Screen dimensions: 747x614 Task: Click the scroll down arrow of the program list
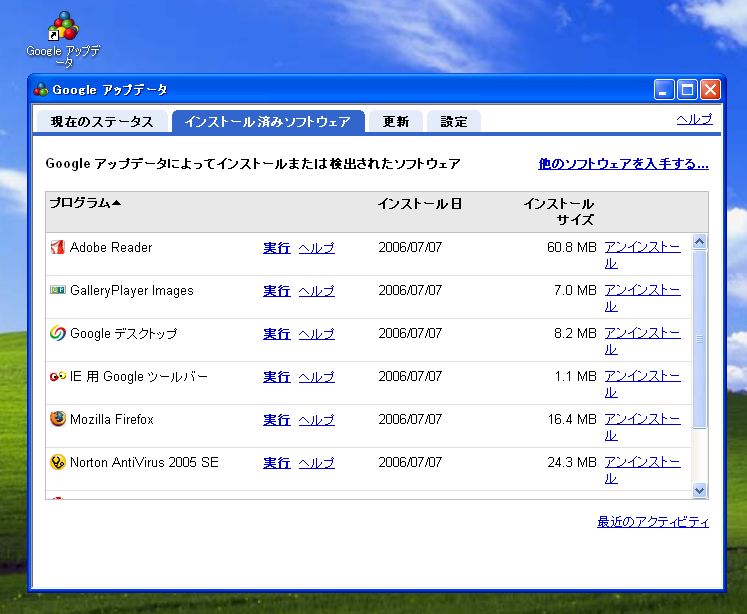coord(699,490)
